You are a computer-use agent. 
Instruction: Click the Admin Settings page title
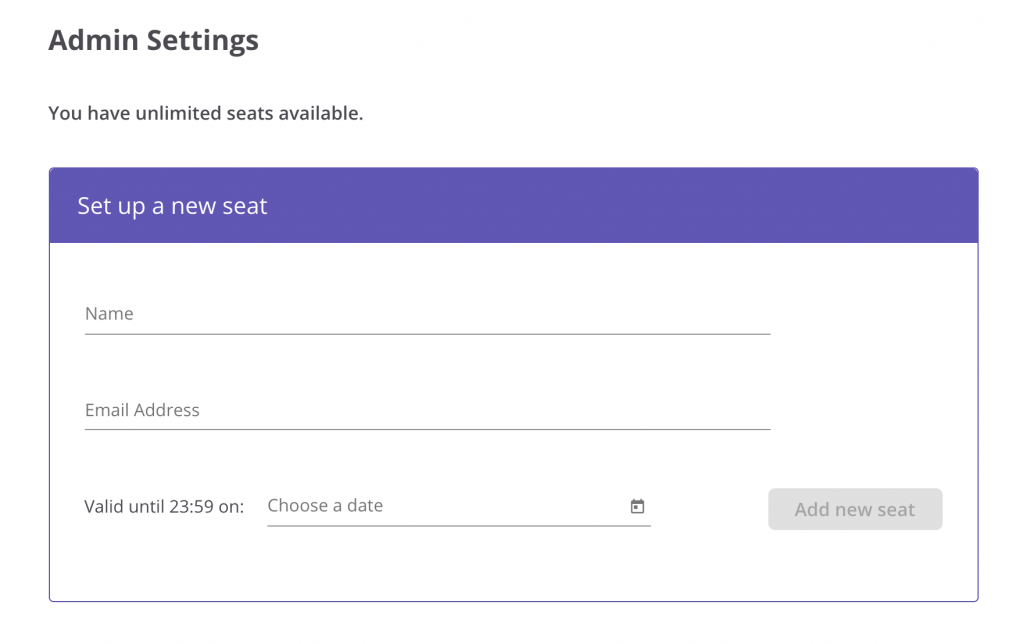(x=153, y=40)
